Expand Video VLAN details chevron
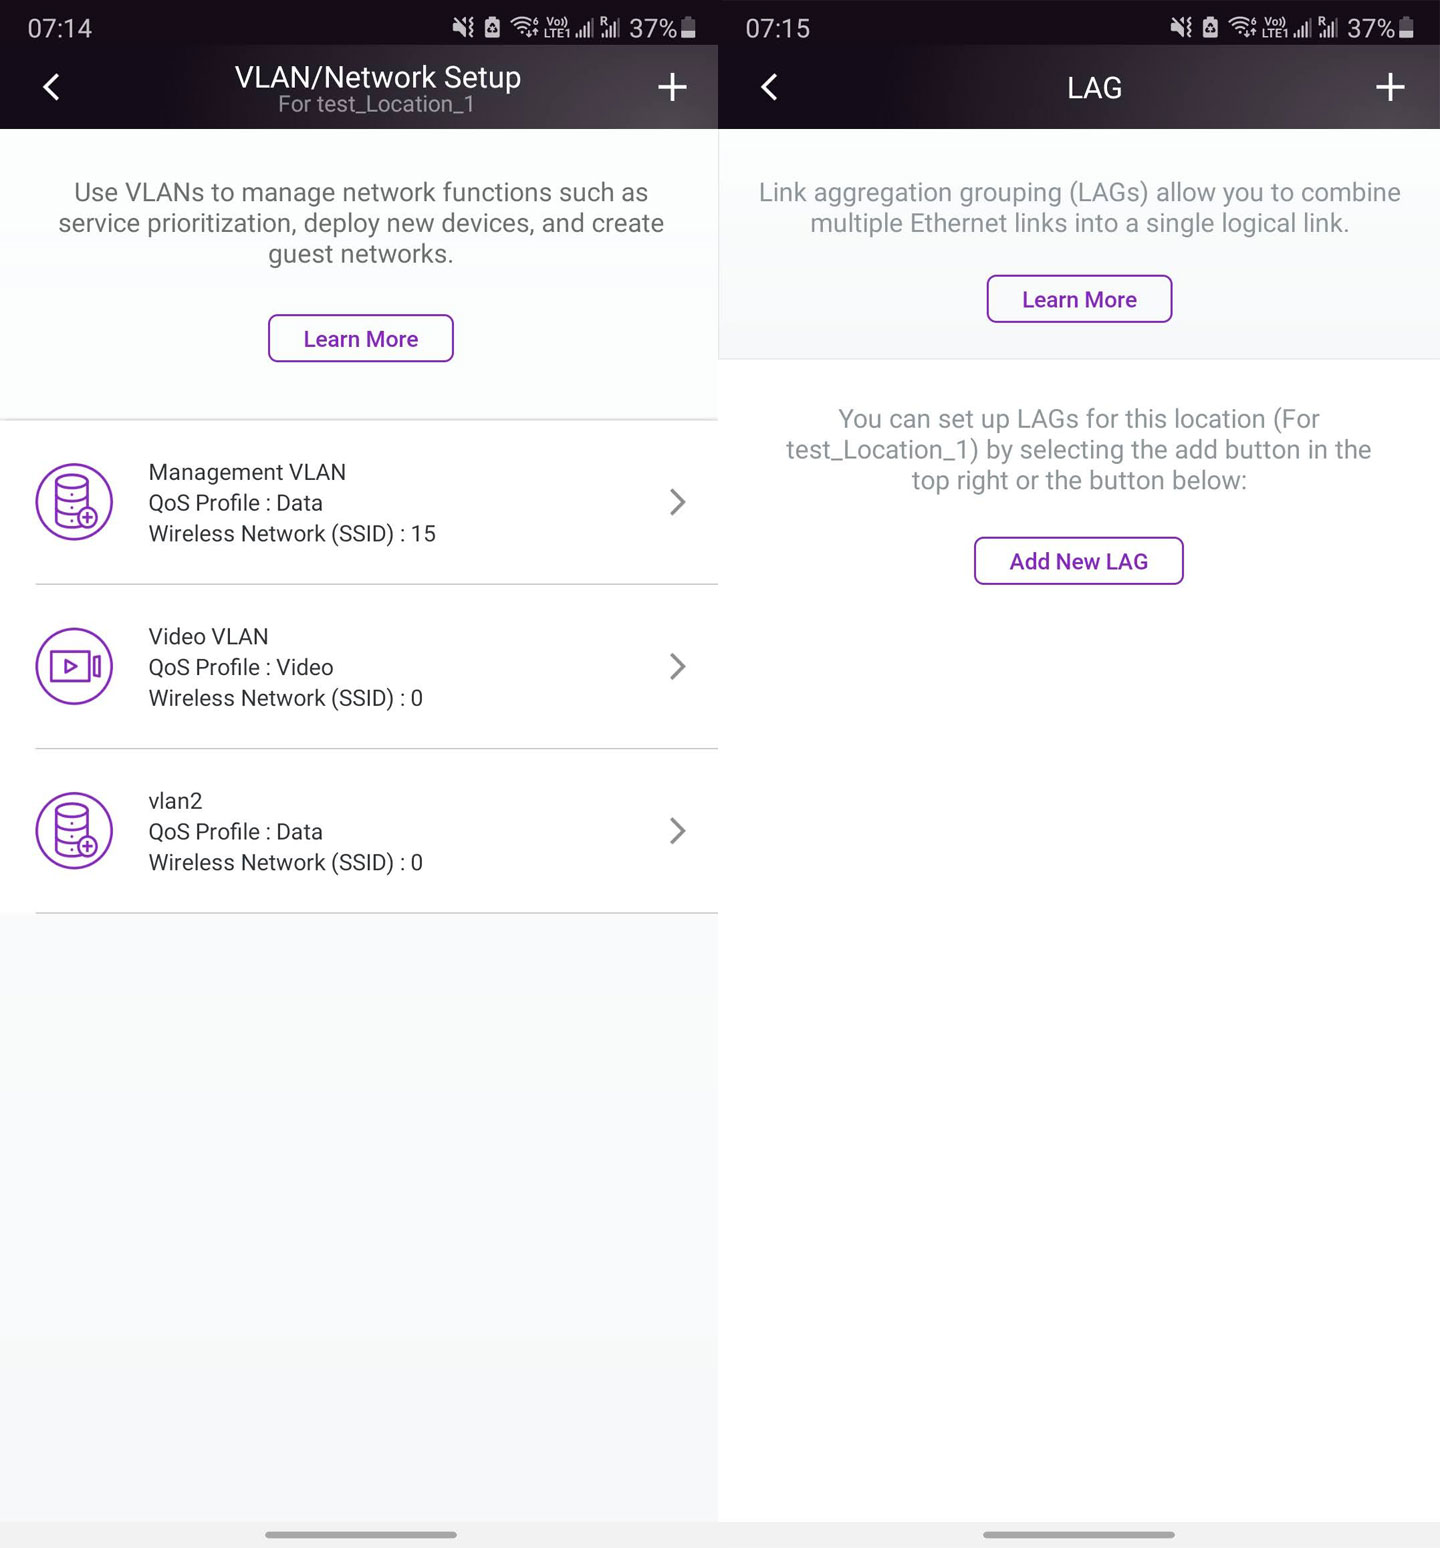The height and width of the screenshot is (1548, 1440). point(677,666)
